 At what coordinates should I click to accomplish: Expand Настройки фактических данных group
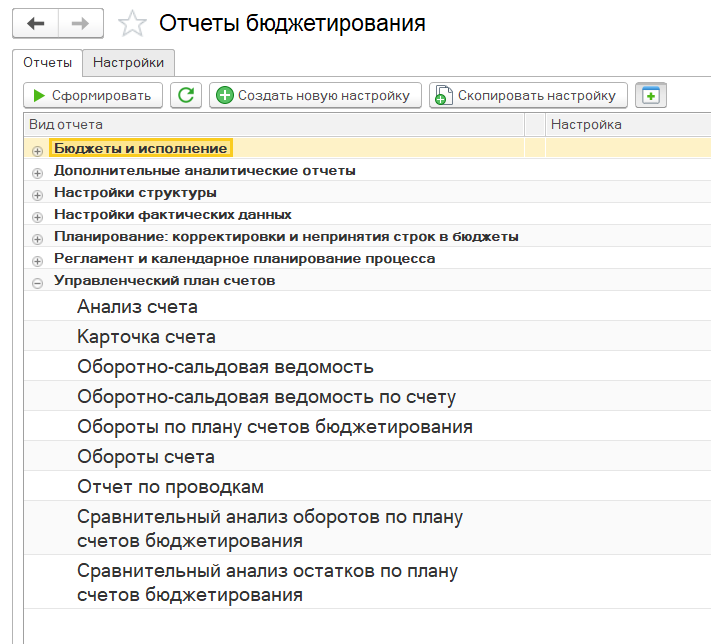pyautogui.click(x=38, y=216)
